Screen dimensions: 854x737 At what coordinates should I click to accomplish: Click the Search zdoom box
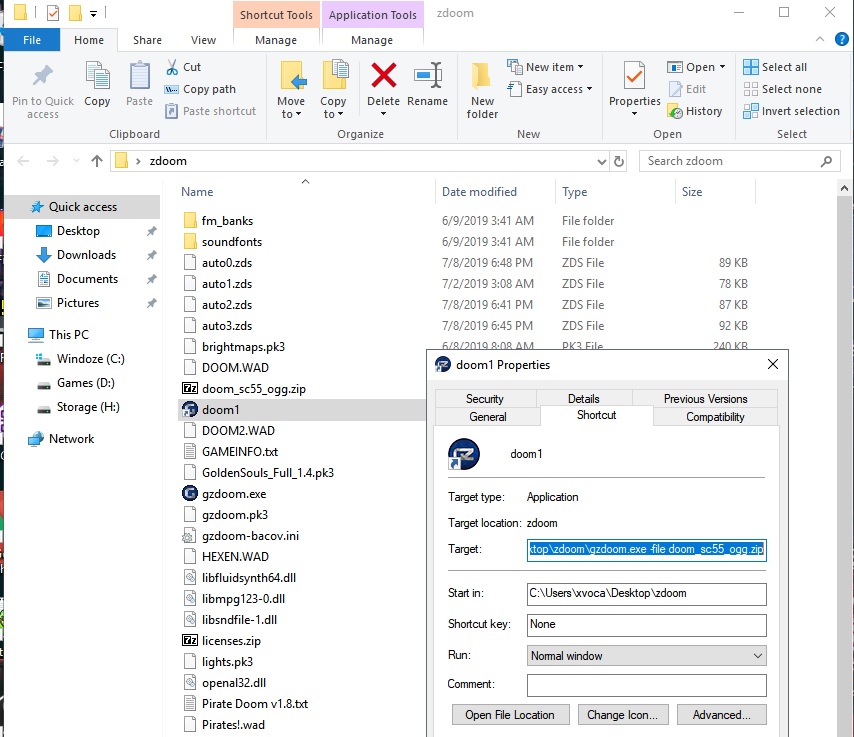(738, 161)
